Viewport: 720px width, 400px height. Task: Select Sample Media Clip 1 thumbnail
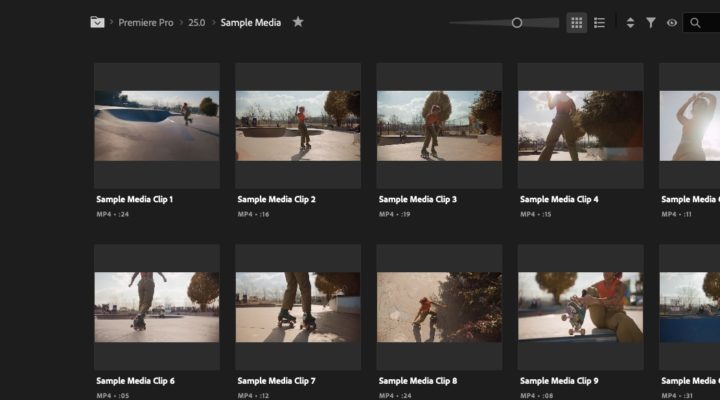click(x=157, y=125)
